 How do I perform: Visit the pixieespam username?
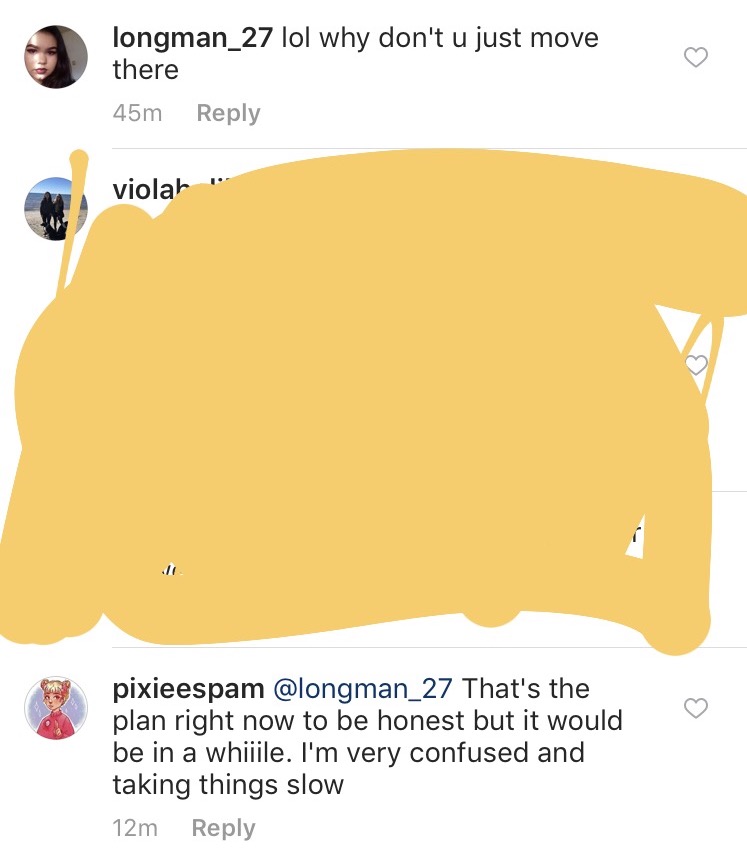188,690
